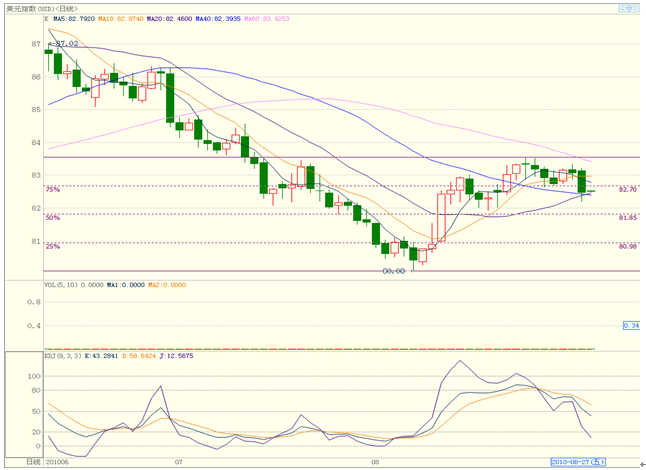The height and width of the screenshot is (470, 646).
Task: Click the 87.02 high price annotation
Action: pyautogui.click(x=67, y=43)
